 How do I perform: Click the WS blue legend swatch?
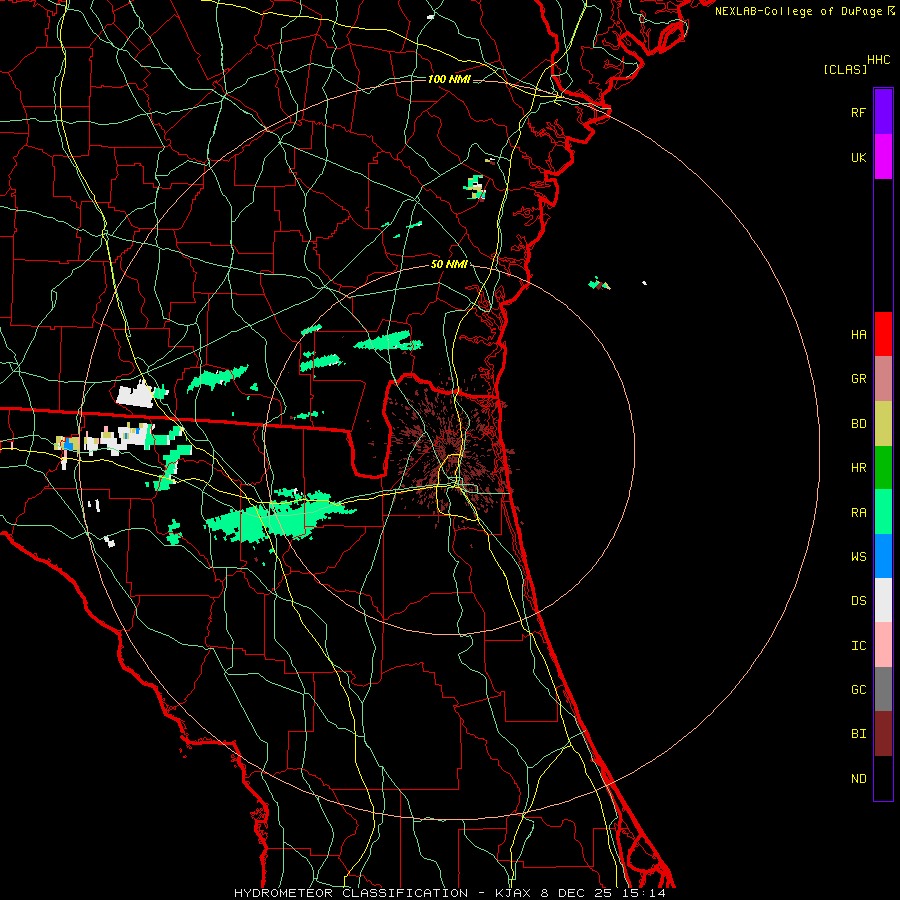(x=883, y=556)
